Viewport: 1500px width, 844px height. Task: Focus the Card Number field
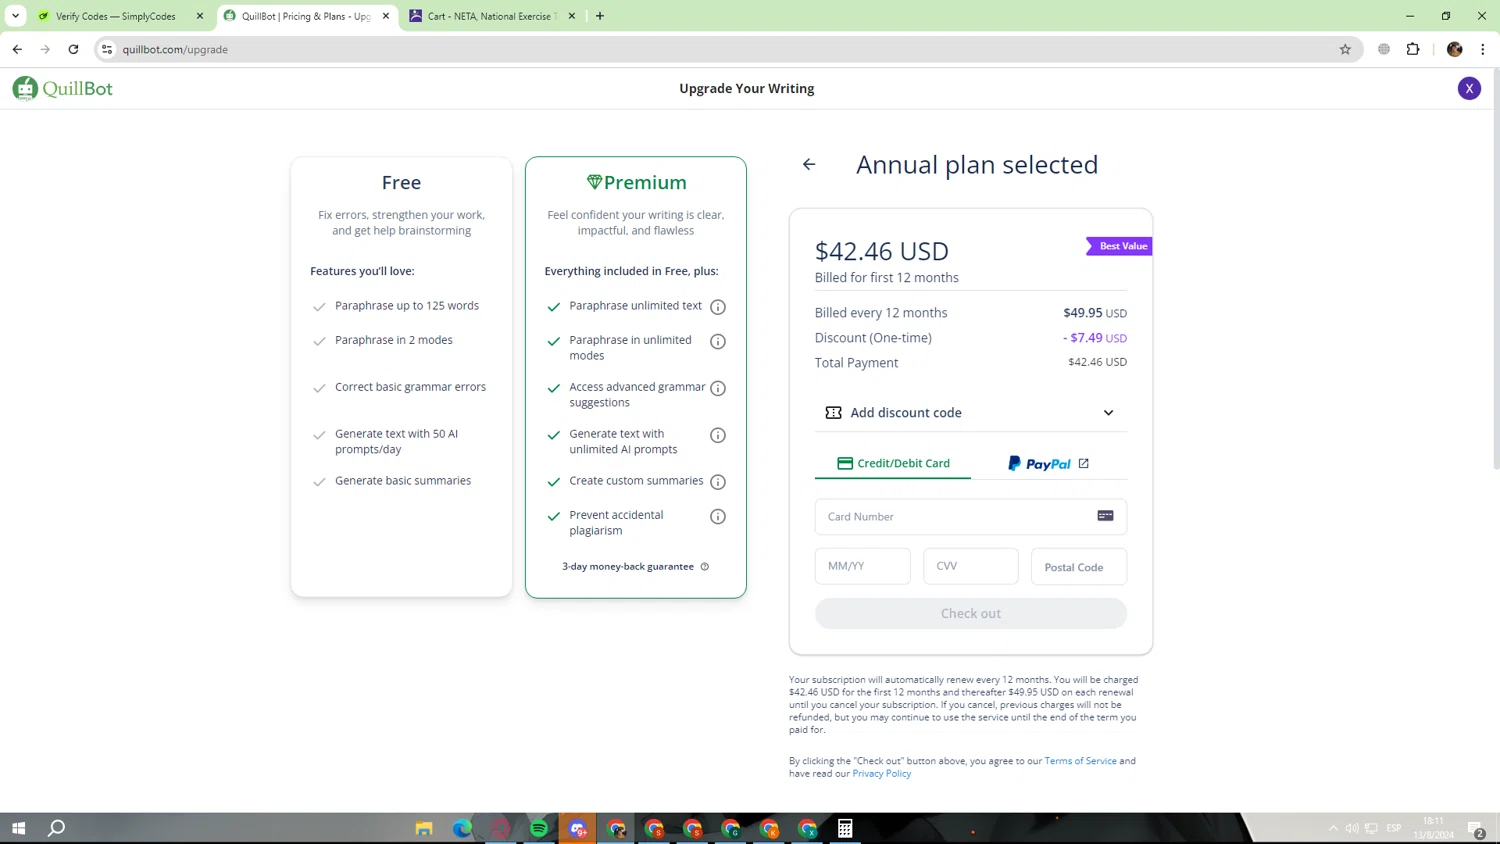pos(958,517)
